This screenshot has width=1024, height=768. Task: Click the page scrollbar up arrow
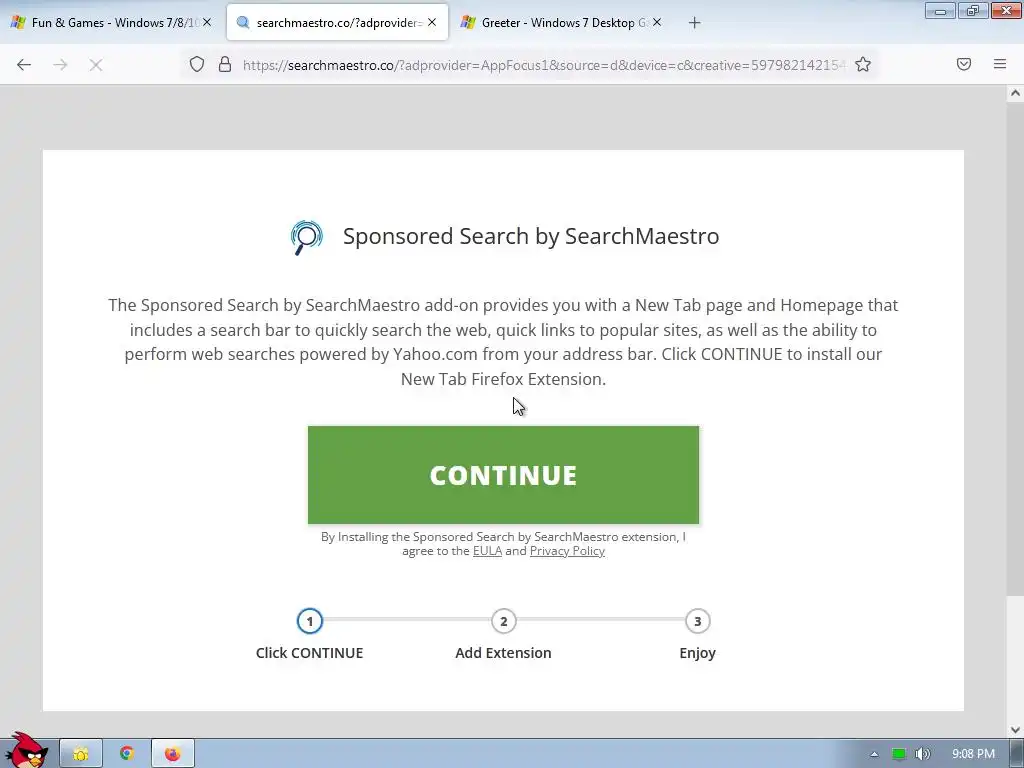pyautogui.click(x=1015, y=93)
